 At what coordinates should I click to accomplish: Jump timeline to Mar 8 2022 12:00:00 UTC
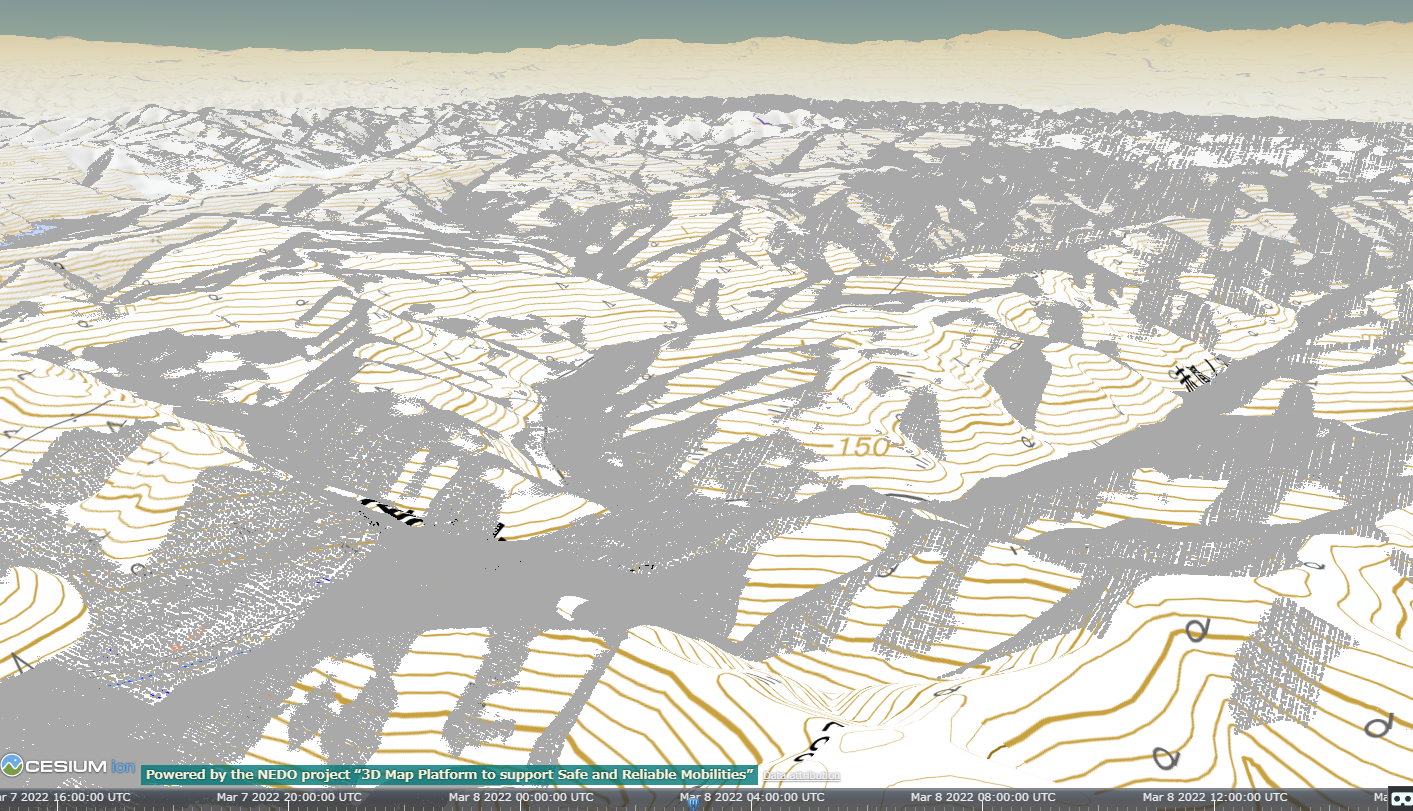click(x=1217, y=797)
